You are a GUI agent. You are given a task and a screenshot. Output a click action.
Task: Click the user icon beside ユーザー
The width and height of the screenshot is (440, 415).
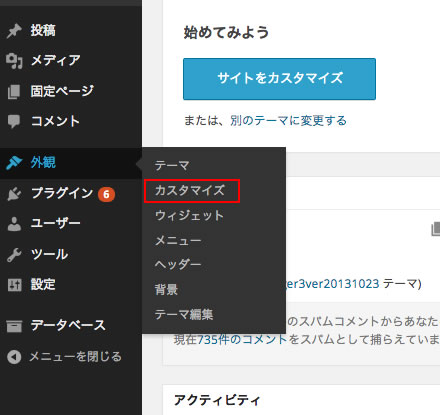(14, 223)
